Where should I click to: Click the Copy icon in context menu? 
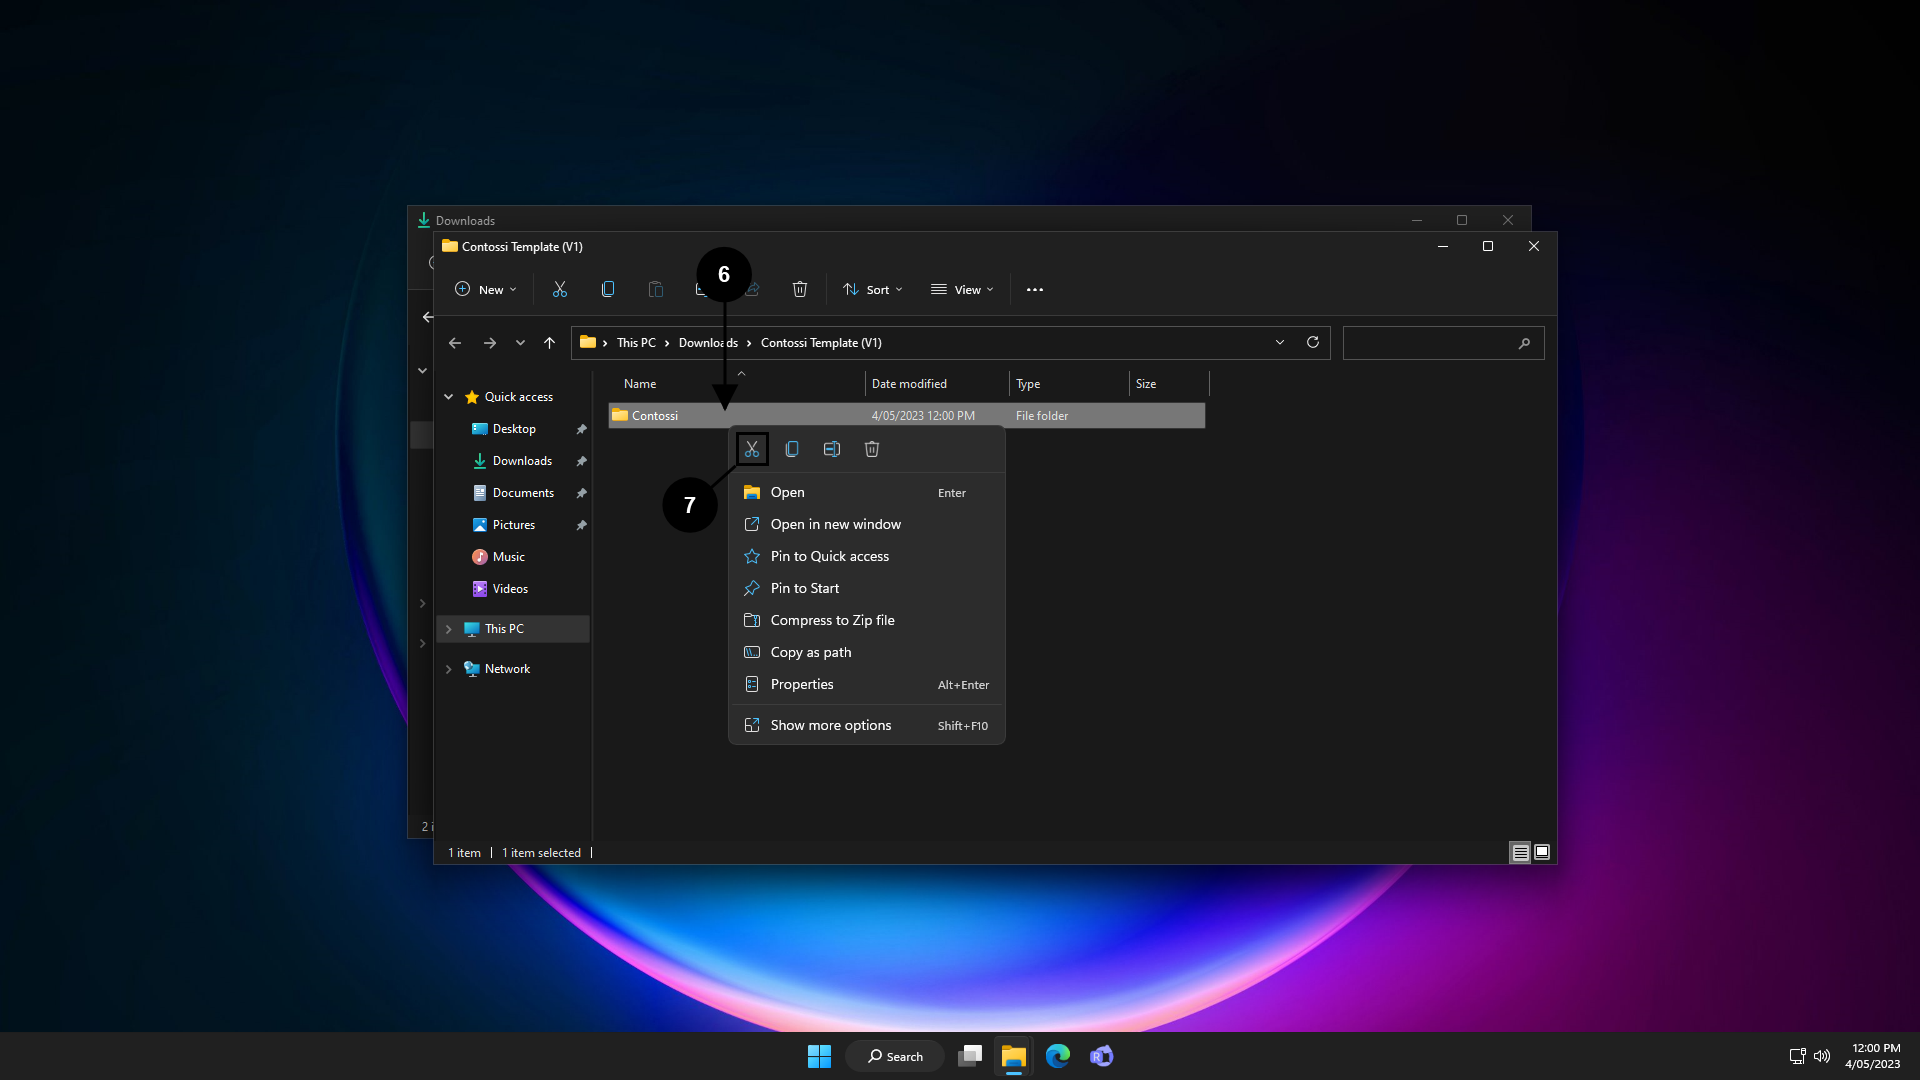pyautogui.click(x=792, y=449)
